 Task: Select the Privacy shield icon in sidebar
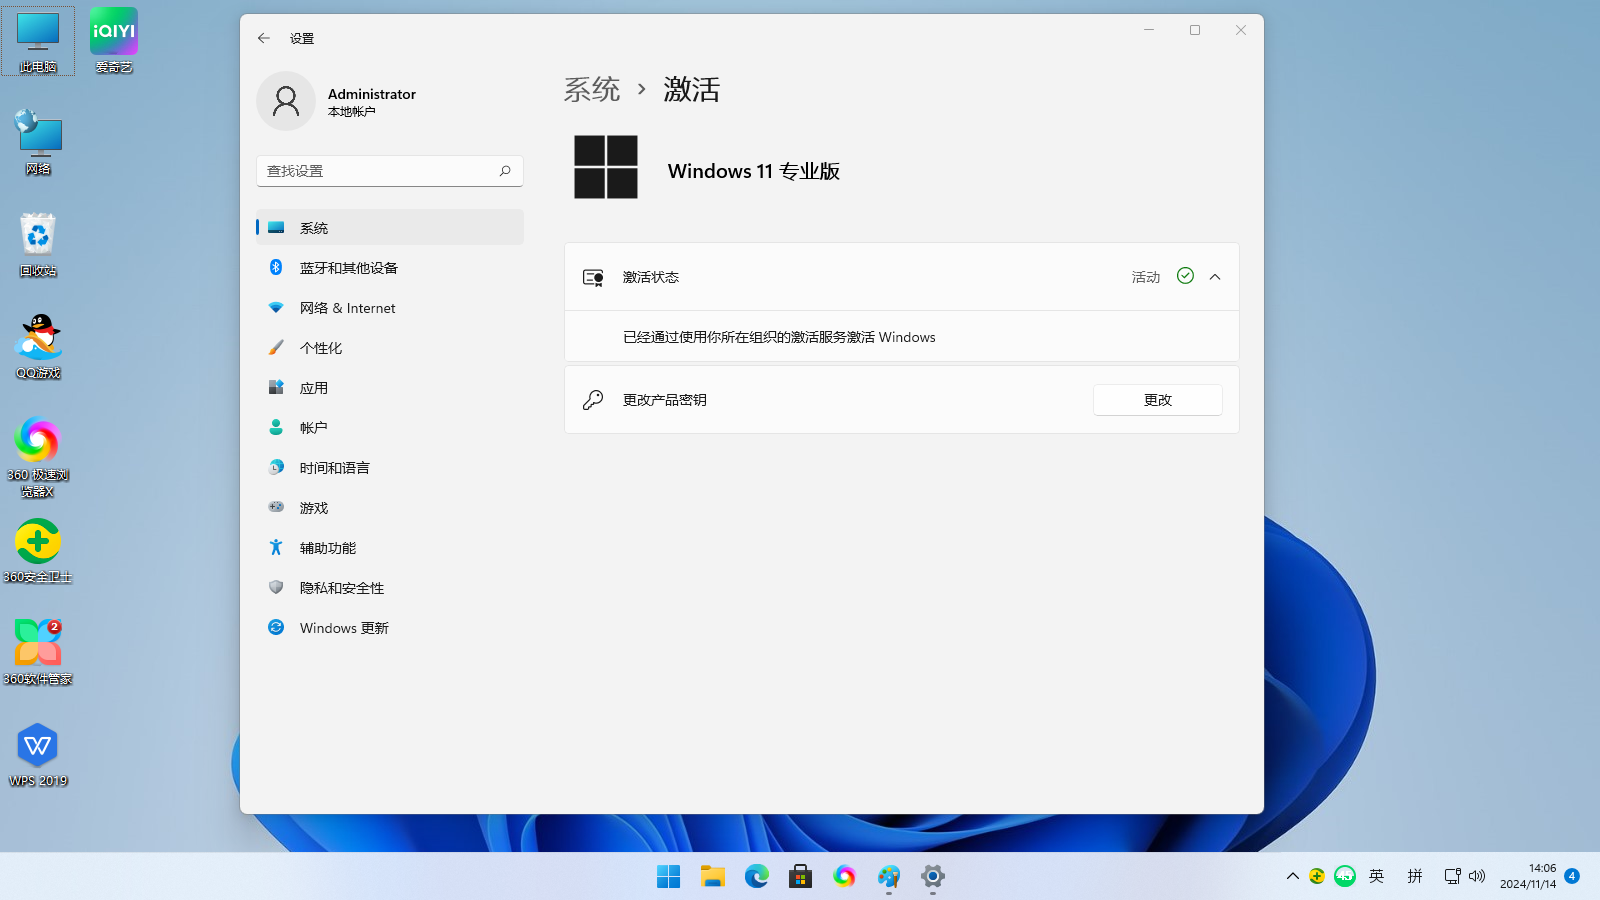click(276, 587)
